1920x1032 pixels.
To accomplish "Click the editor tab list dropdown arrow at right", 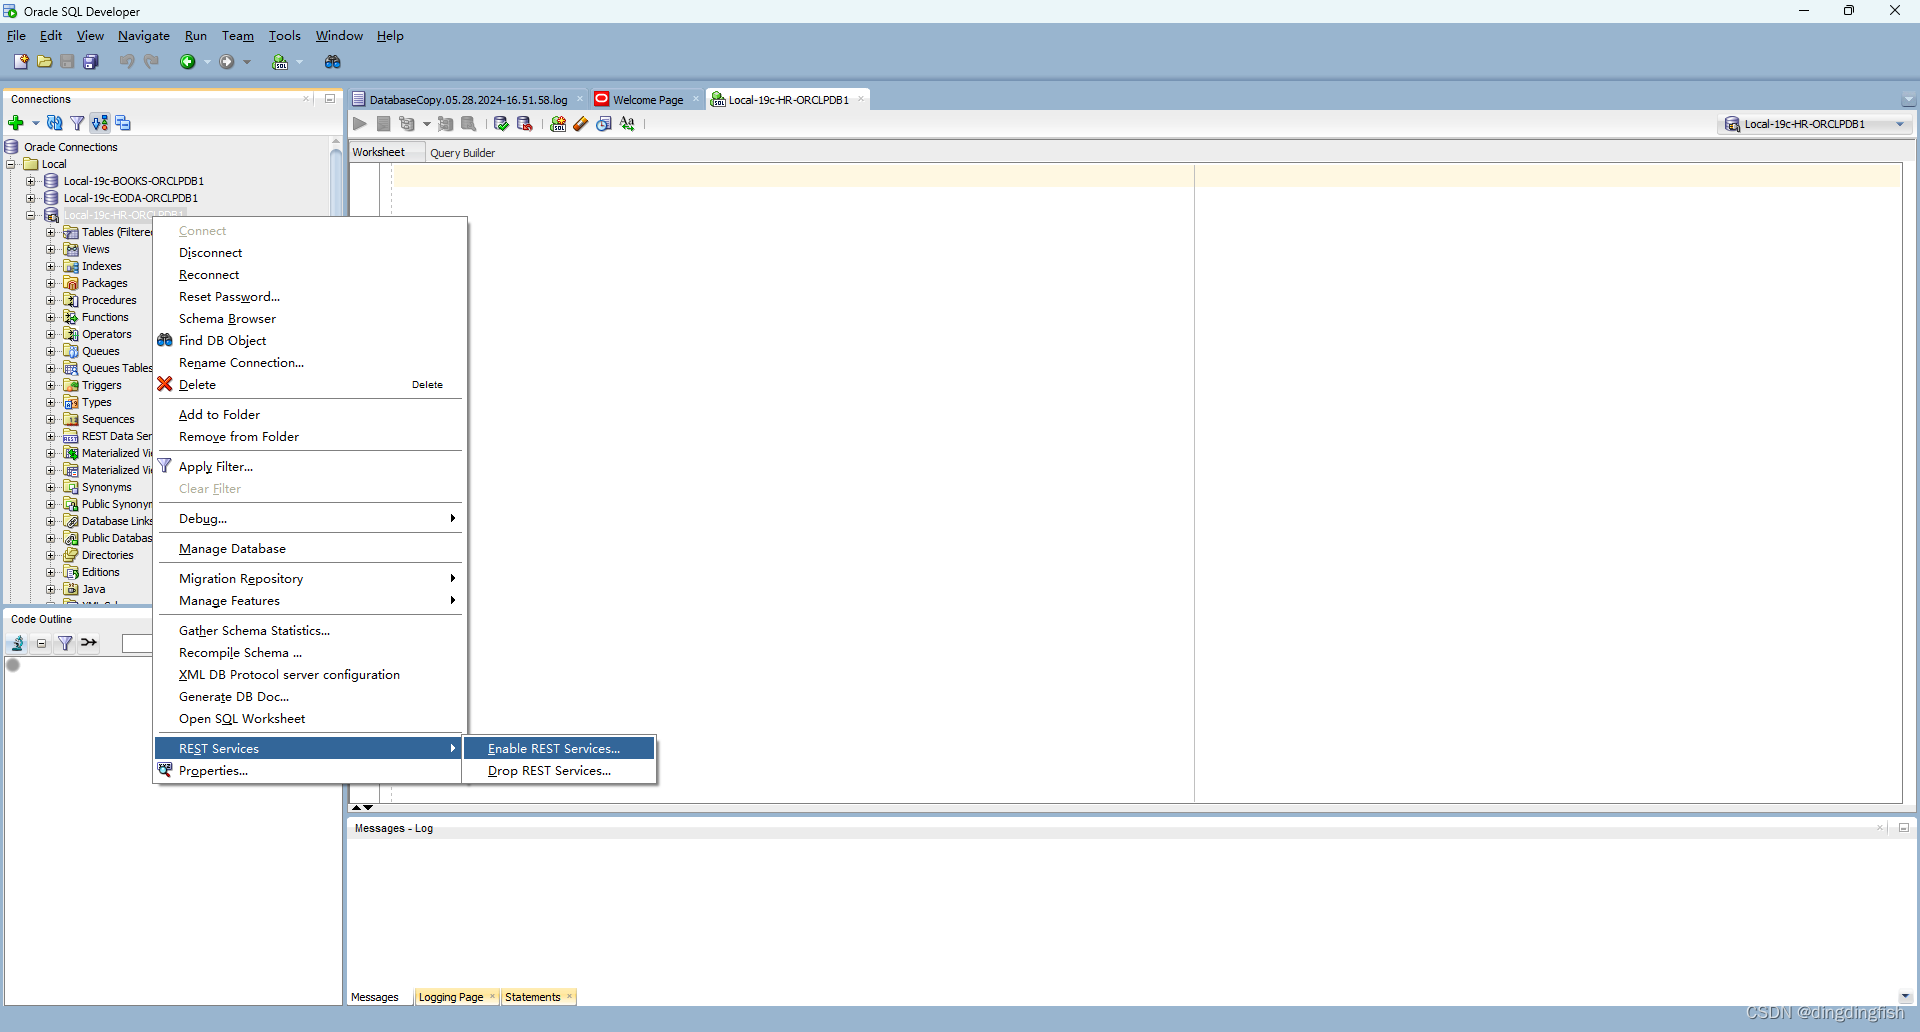I will [1909, 100].
